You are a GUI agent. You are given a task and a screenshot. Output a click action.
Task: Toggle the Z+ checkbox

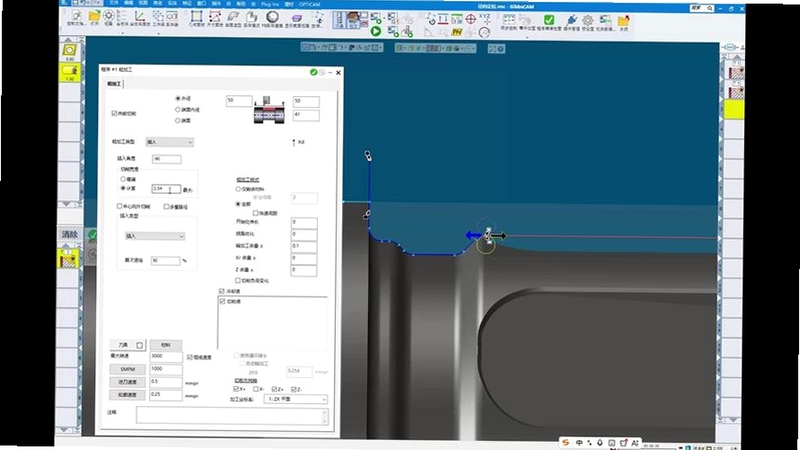click(x=274, y=389)
